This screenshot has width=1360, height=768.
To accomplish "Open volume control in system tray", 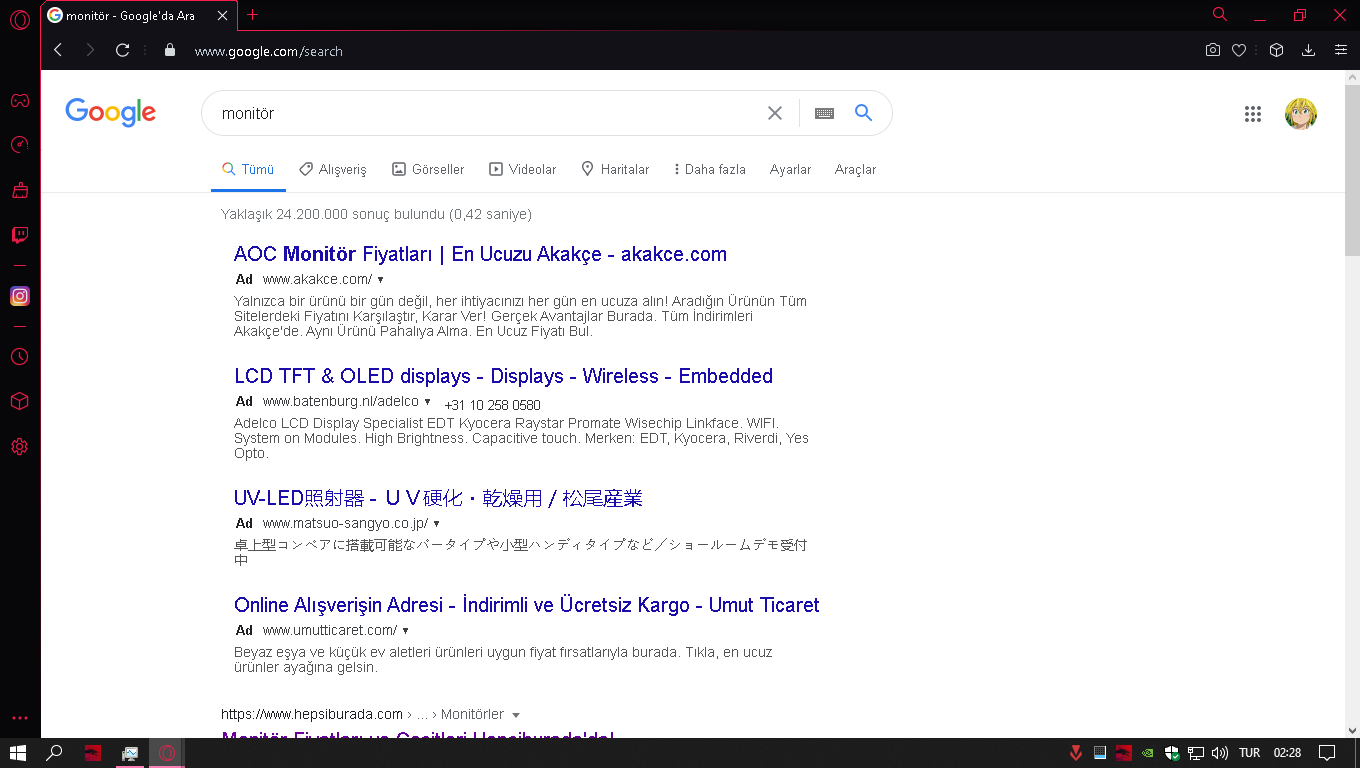I will tap(1219, 753).
